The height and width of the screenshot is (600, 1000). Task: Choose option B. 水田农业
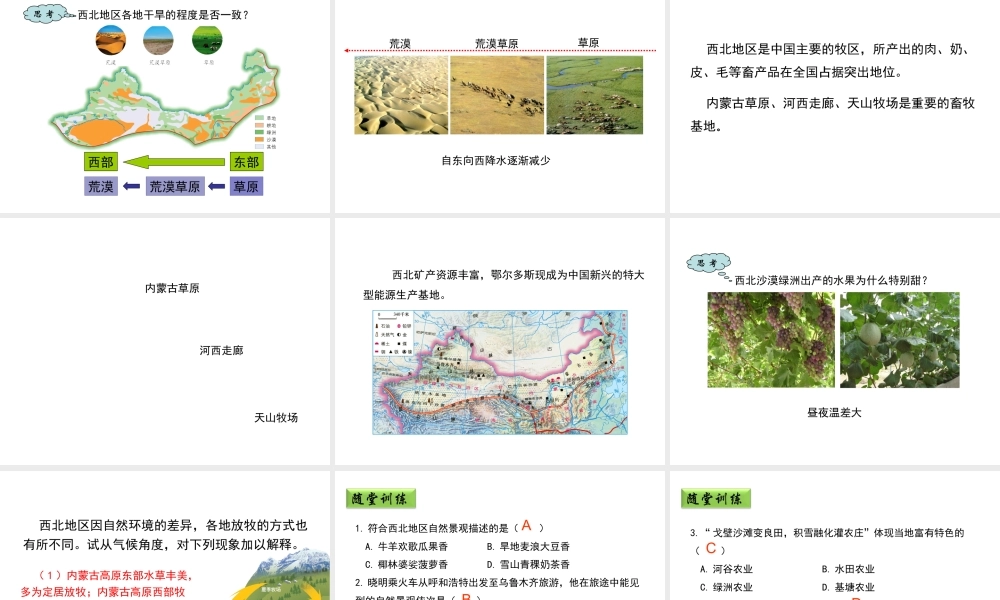[848, 569]
